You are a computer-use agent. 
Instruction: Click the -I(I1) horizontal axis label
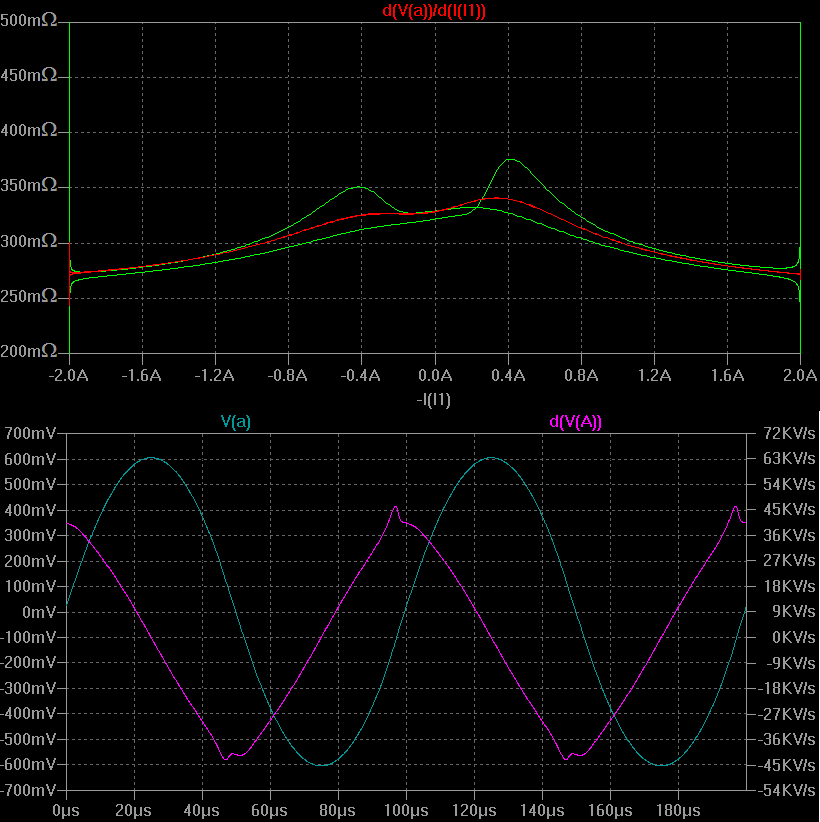[434, 399]
